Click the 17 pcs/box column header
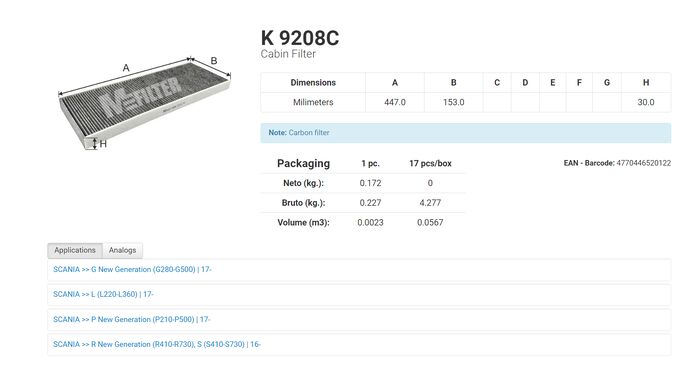The image size is (700, 380). 430,163
